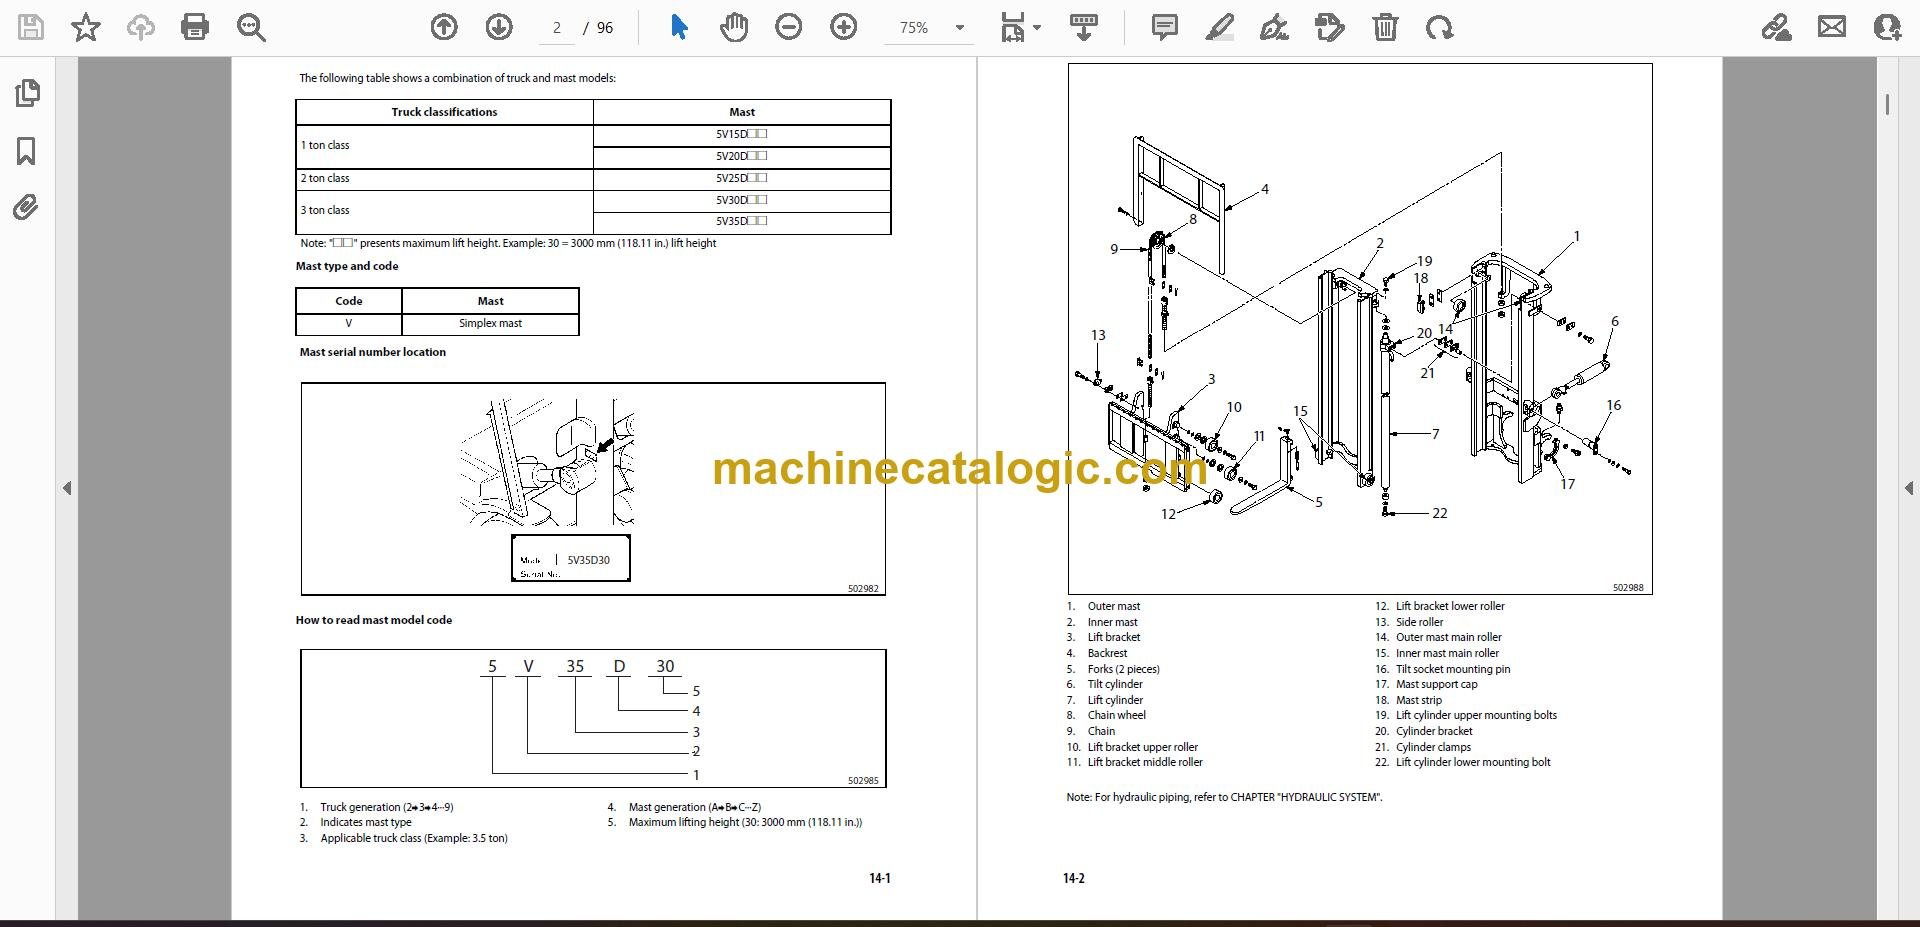
Task: Activate the Hand pan tool
Action: (x=734, y=27)
